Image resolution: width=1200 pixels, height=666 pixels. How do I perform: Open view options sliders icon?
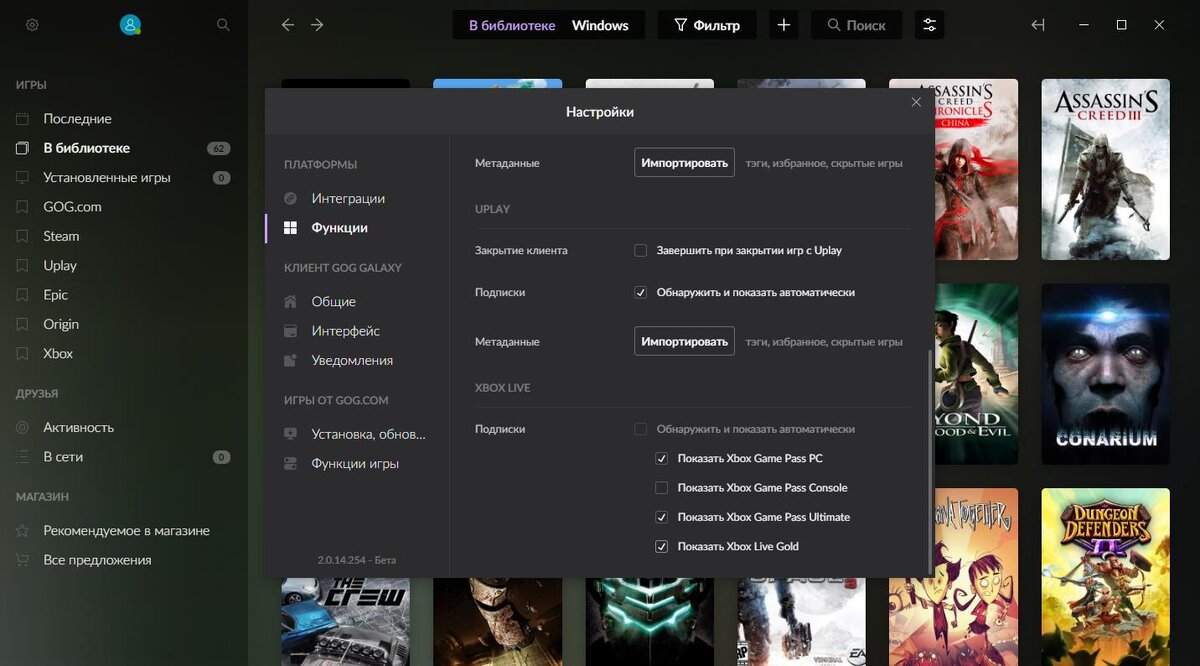coord(929,25)
